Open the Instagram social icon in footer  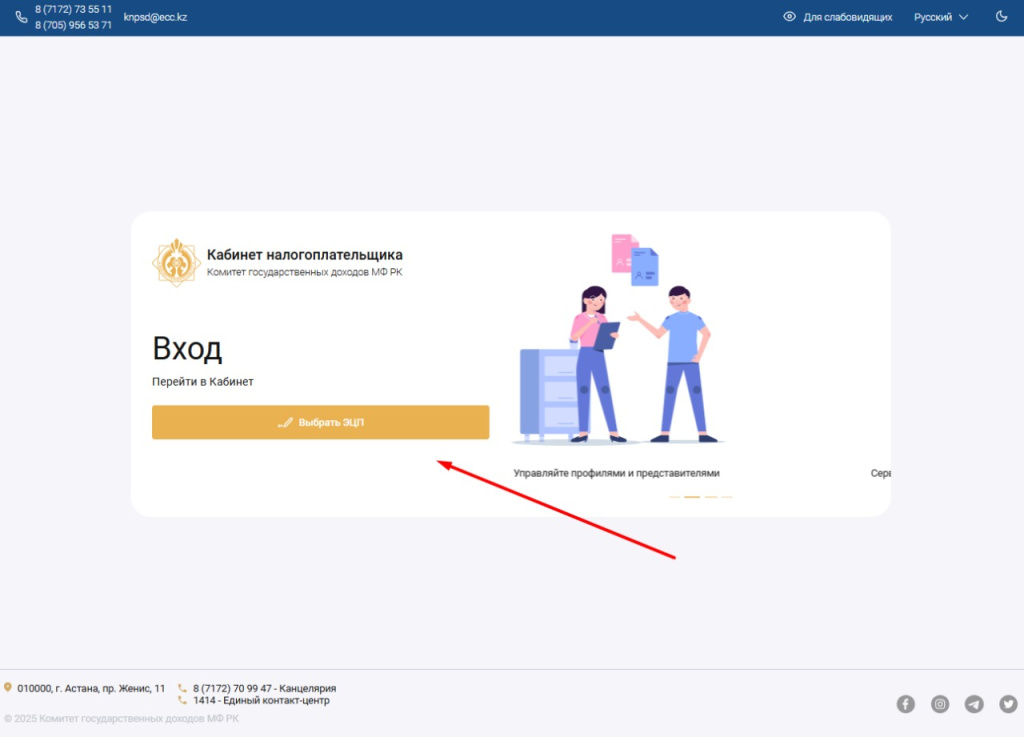(x=940, y=704)
